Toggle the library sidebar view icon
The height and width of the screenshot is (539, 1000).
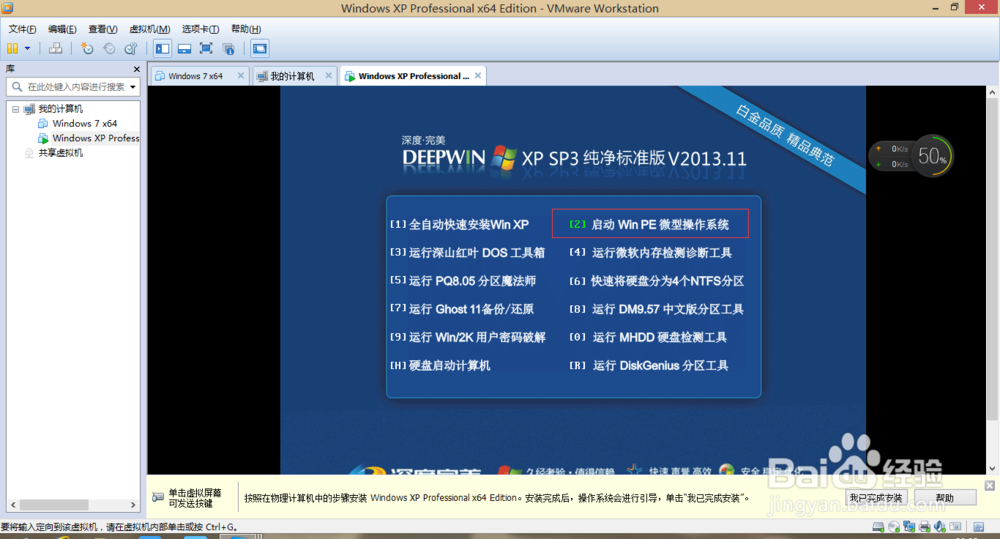click(163, 48)
